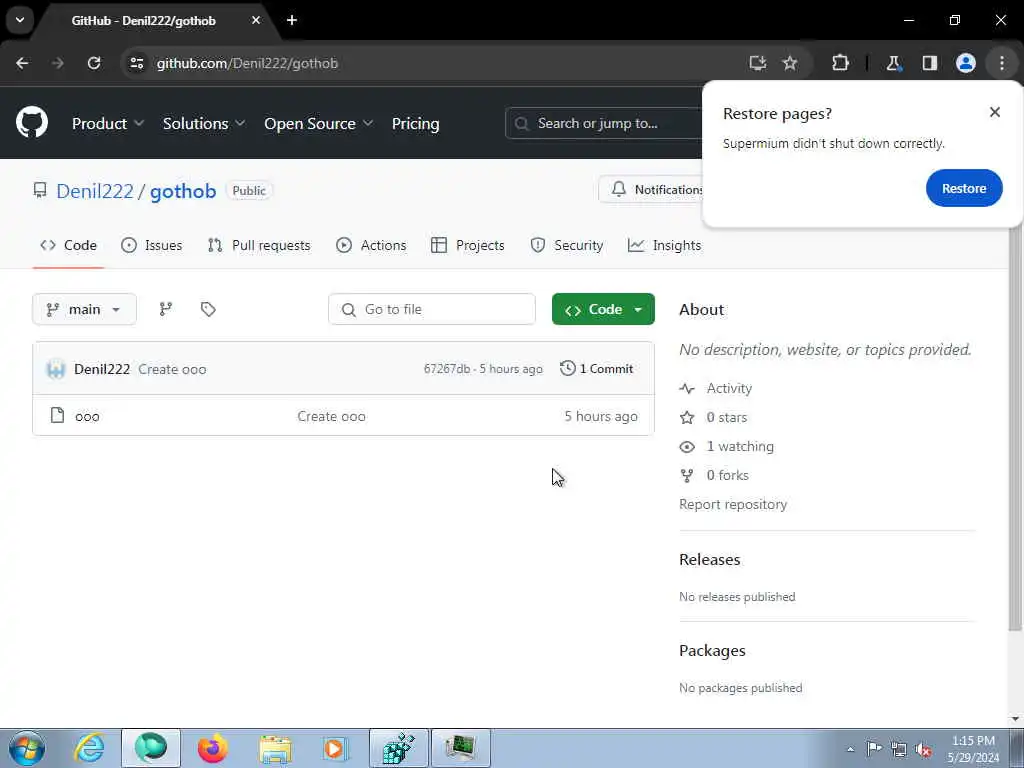Switch to the Actions tab
This screenshot has width=1024, height=768.
371,246
